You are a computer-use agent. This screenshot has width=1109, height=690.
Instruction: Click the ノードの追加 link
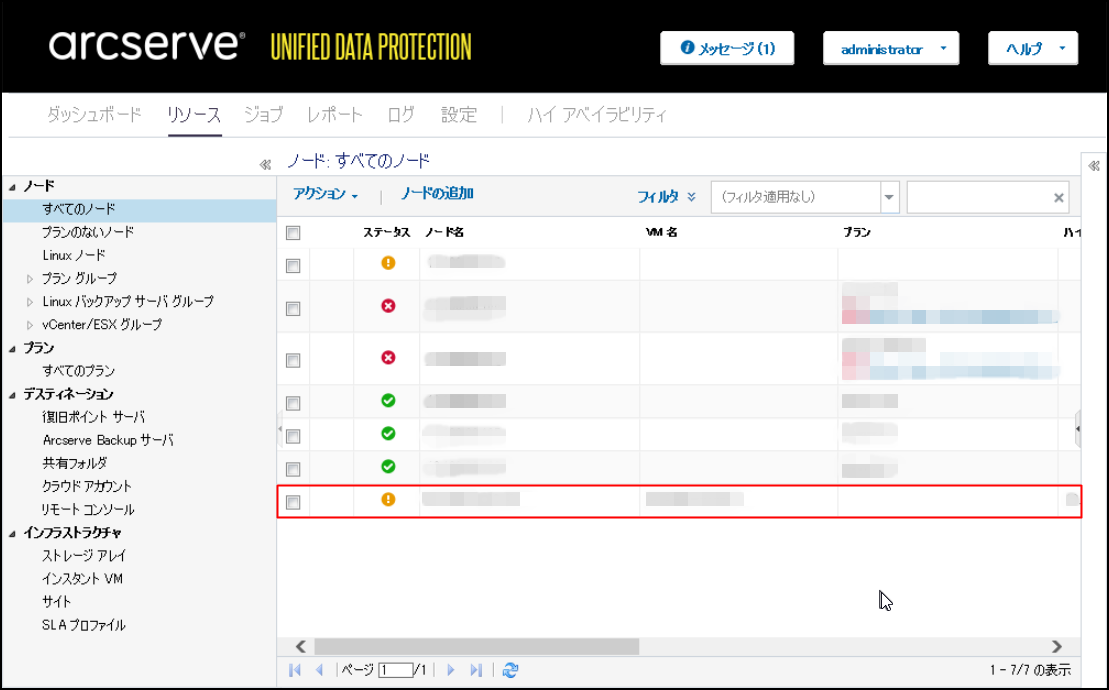click(x=437, y=194)
